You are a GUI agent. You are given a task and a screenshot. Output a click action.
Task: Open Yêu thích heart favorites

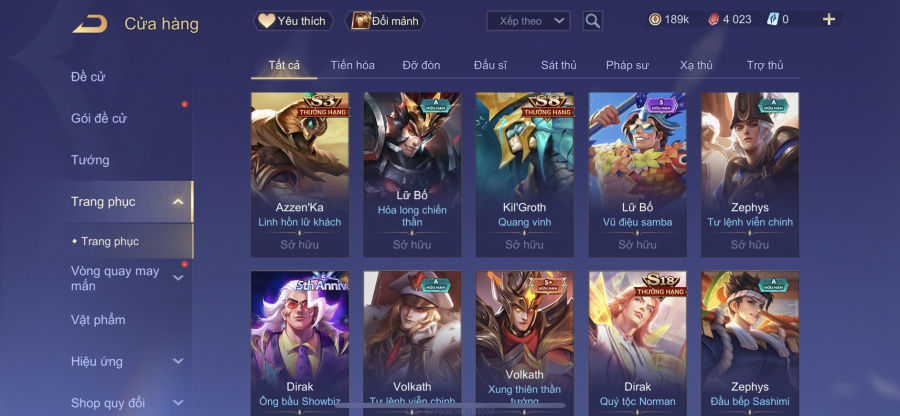pyautogui.click(x=293, y=21)
